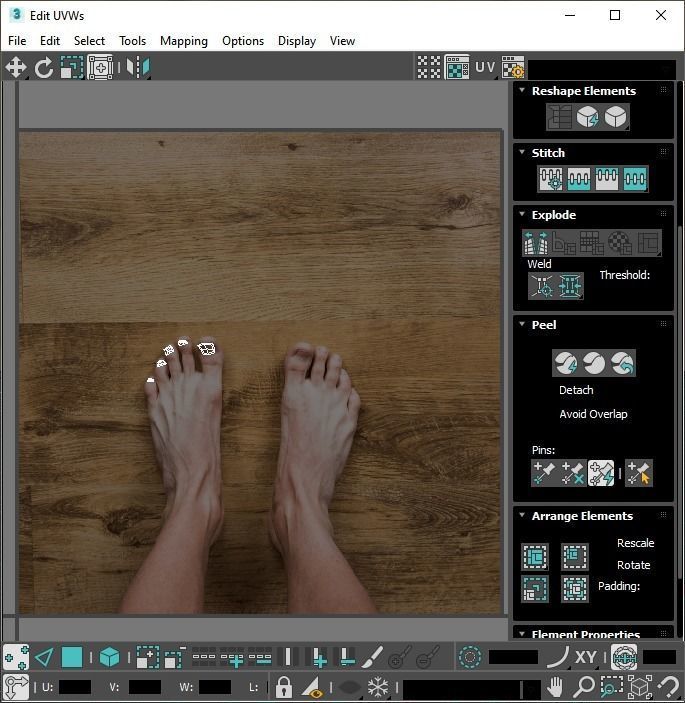Toggle the Rescale option in Arrange Elements
The height and width of the screenshot is (703, 685).
pyautogui.click(x=635, y=543)
